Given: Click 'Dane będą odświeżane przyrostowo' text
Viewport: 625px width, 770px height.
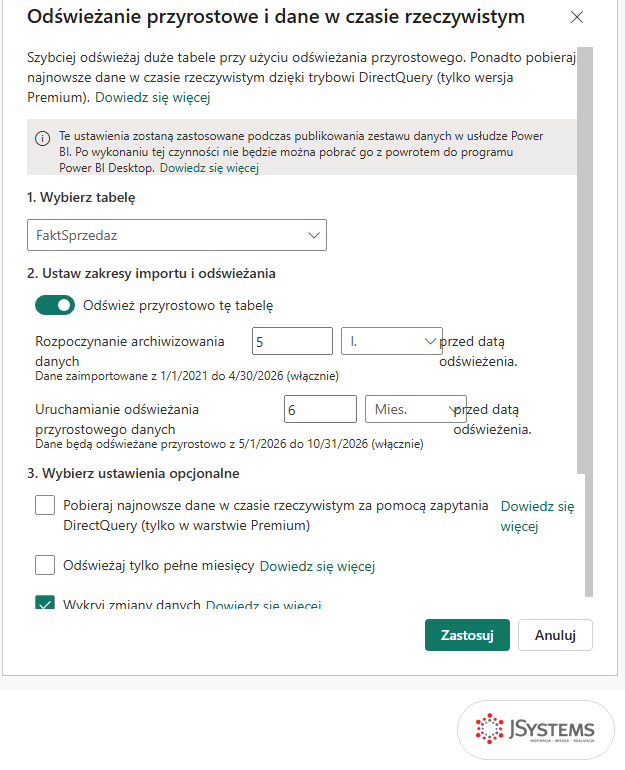Looking at the screenshot, I should pos(229,444).
